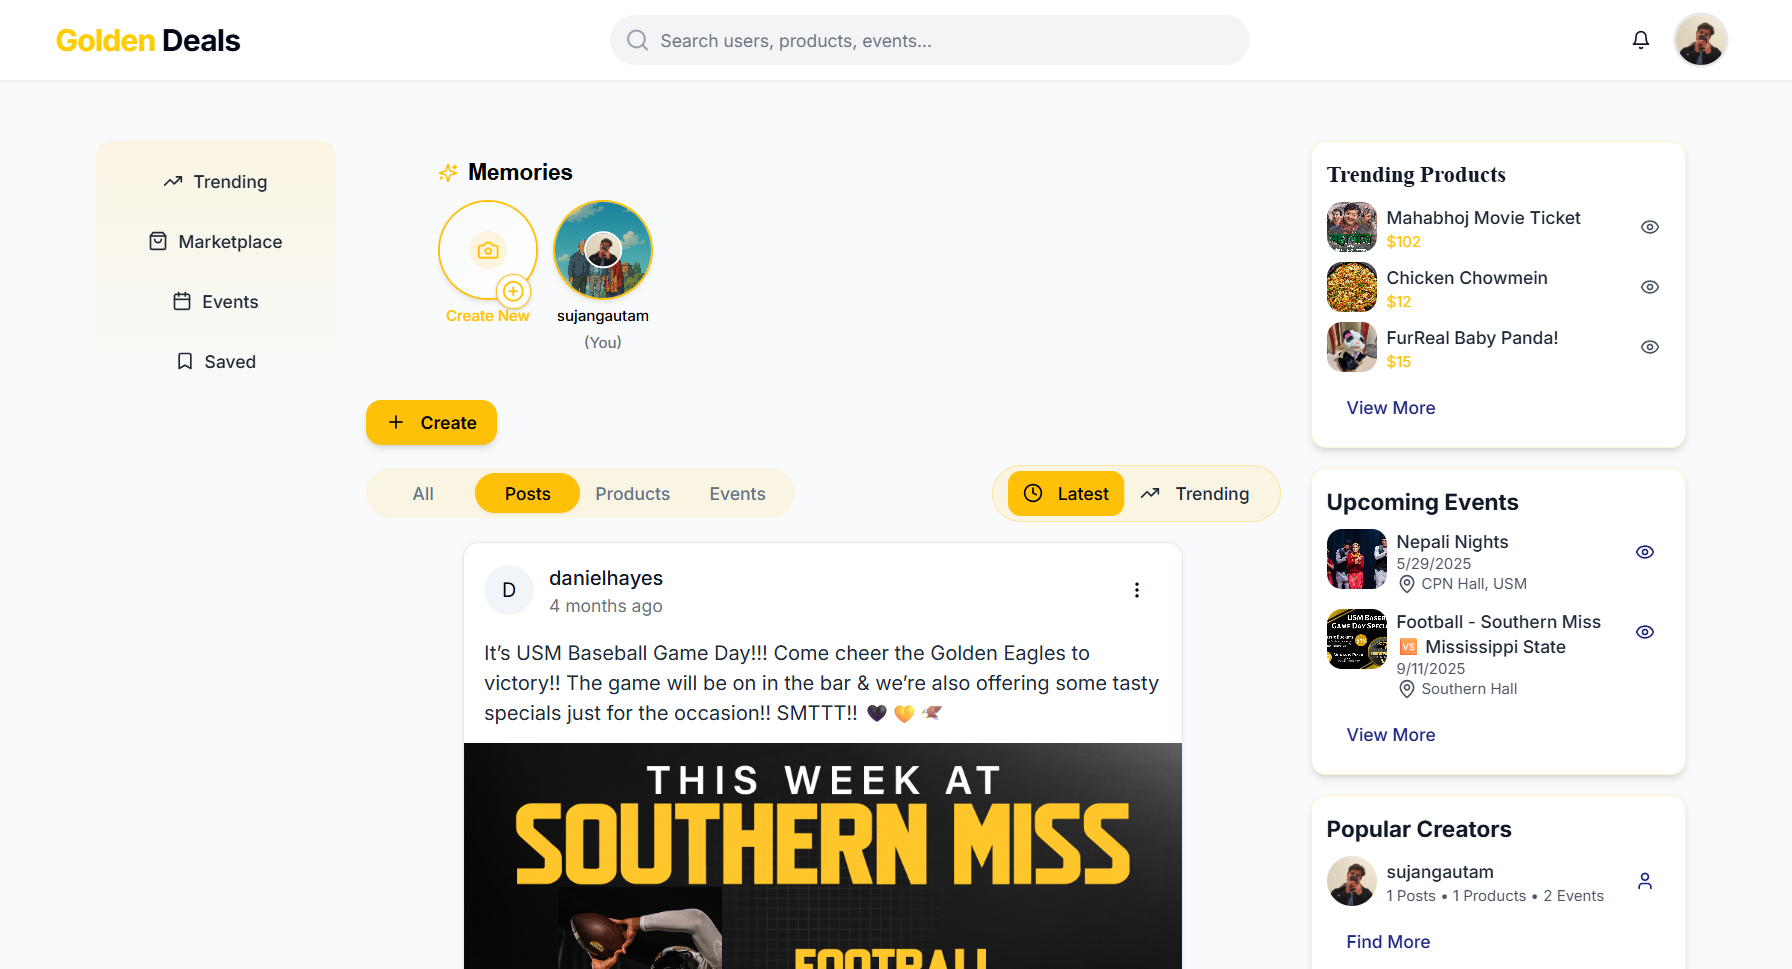This screenshot has height=969, width=1792.
Task: Go to Trending in the sidebar
Action: pyautogui.click(x=216, y=182)
